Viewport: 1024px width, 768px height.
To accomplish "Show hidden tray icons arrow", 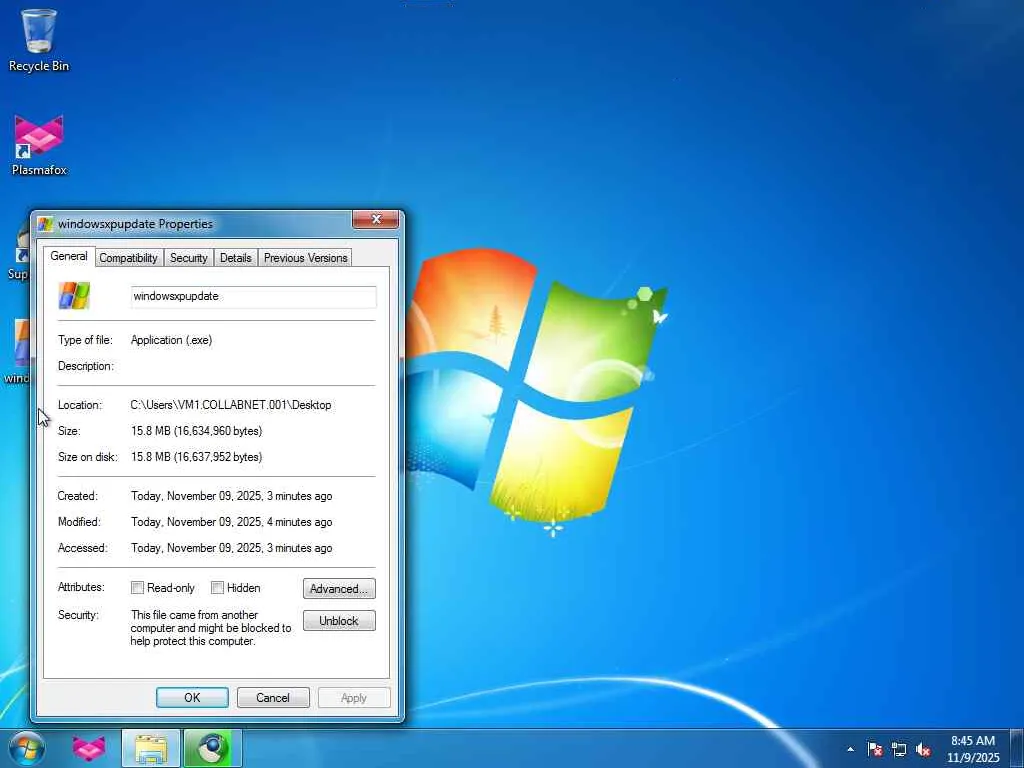I will click(850, 749).
